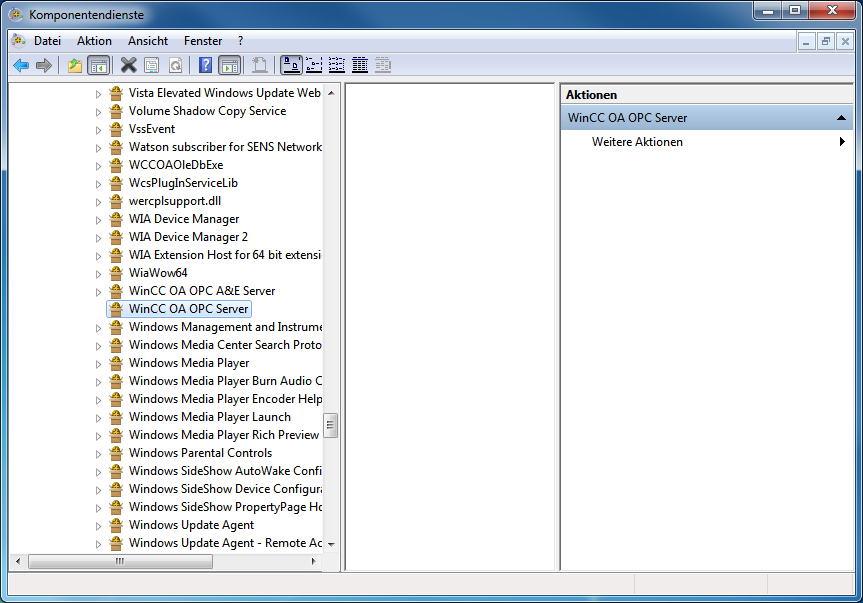This screenshot has width=863, height=603.
Task: Open the ? help menu
Action: coord(241,41)
